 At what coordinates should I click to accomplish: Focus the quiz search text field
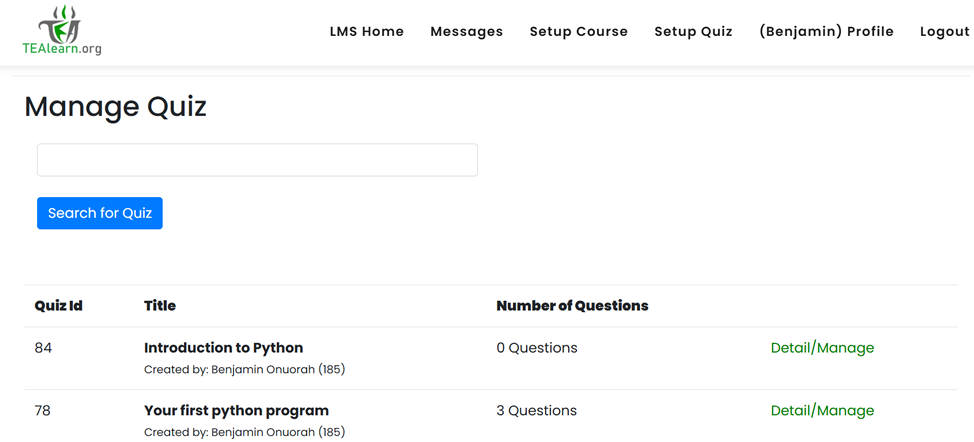click(x=257, y=160)
